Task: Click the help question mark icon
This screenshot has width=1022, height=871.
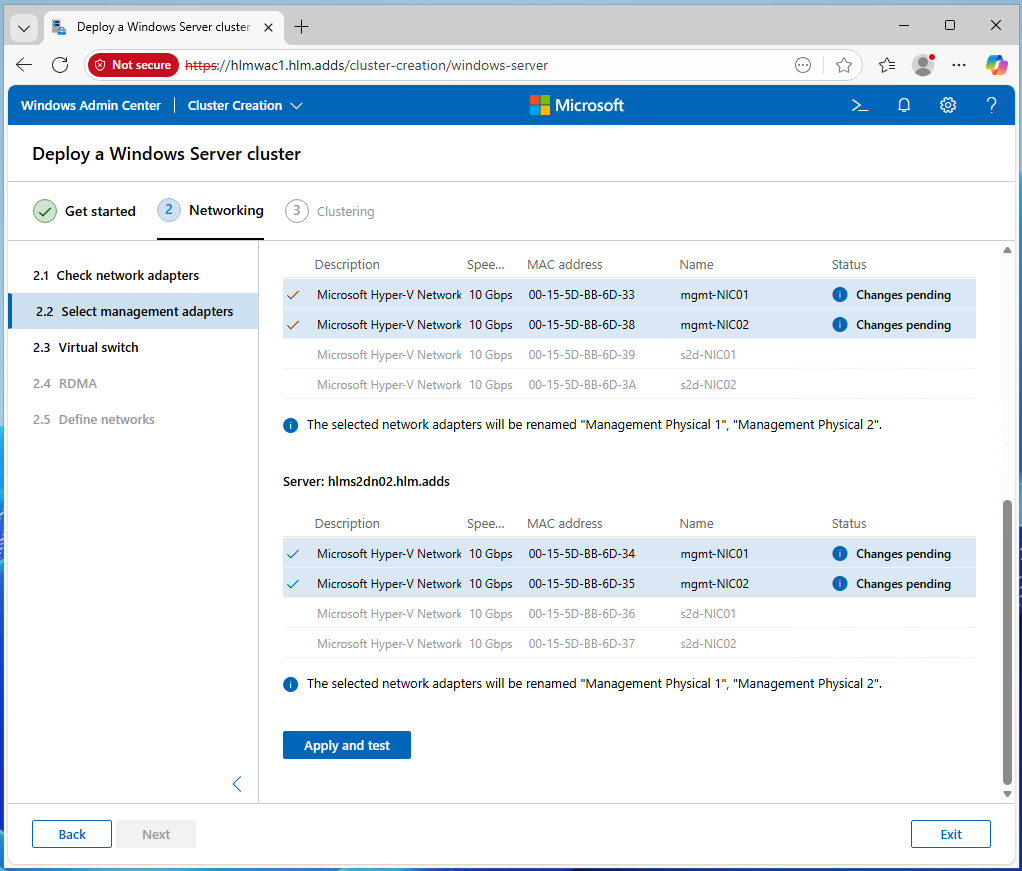Action: 991,105
